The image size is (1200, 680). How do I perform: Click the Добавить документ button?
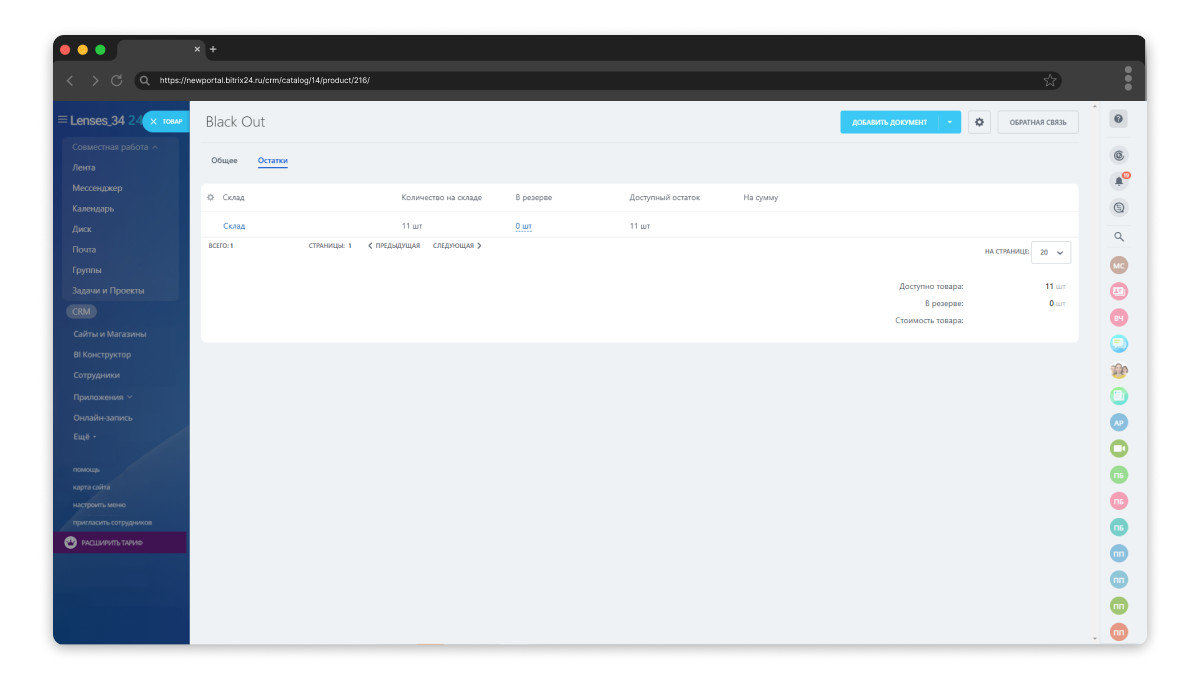[x=889, y=122]
